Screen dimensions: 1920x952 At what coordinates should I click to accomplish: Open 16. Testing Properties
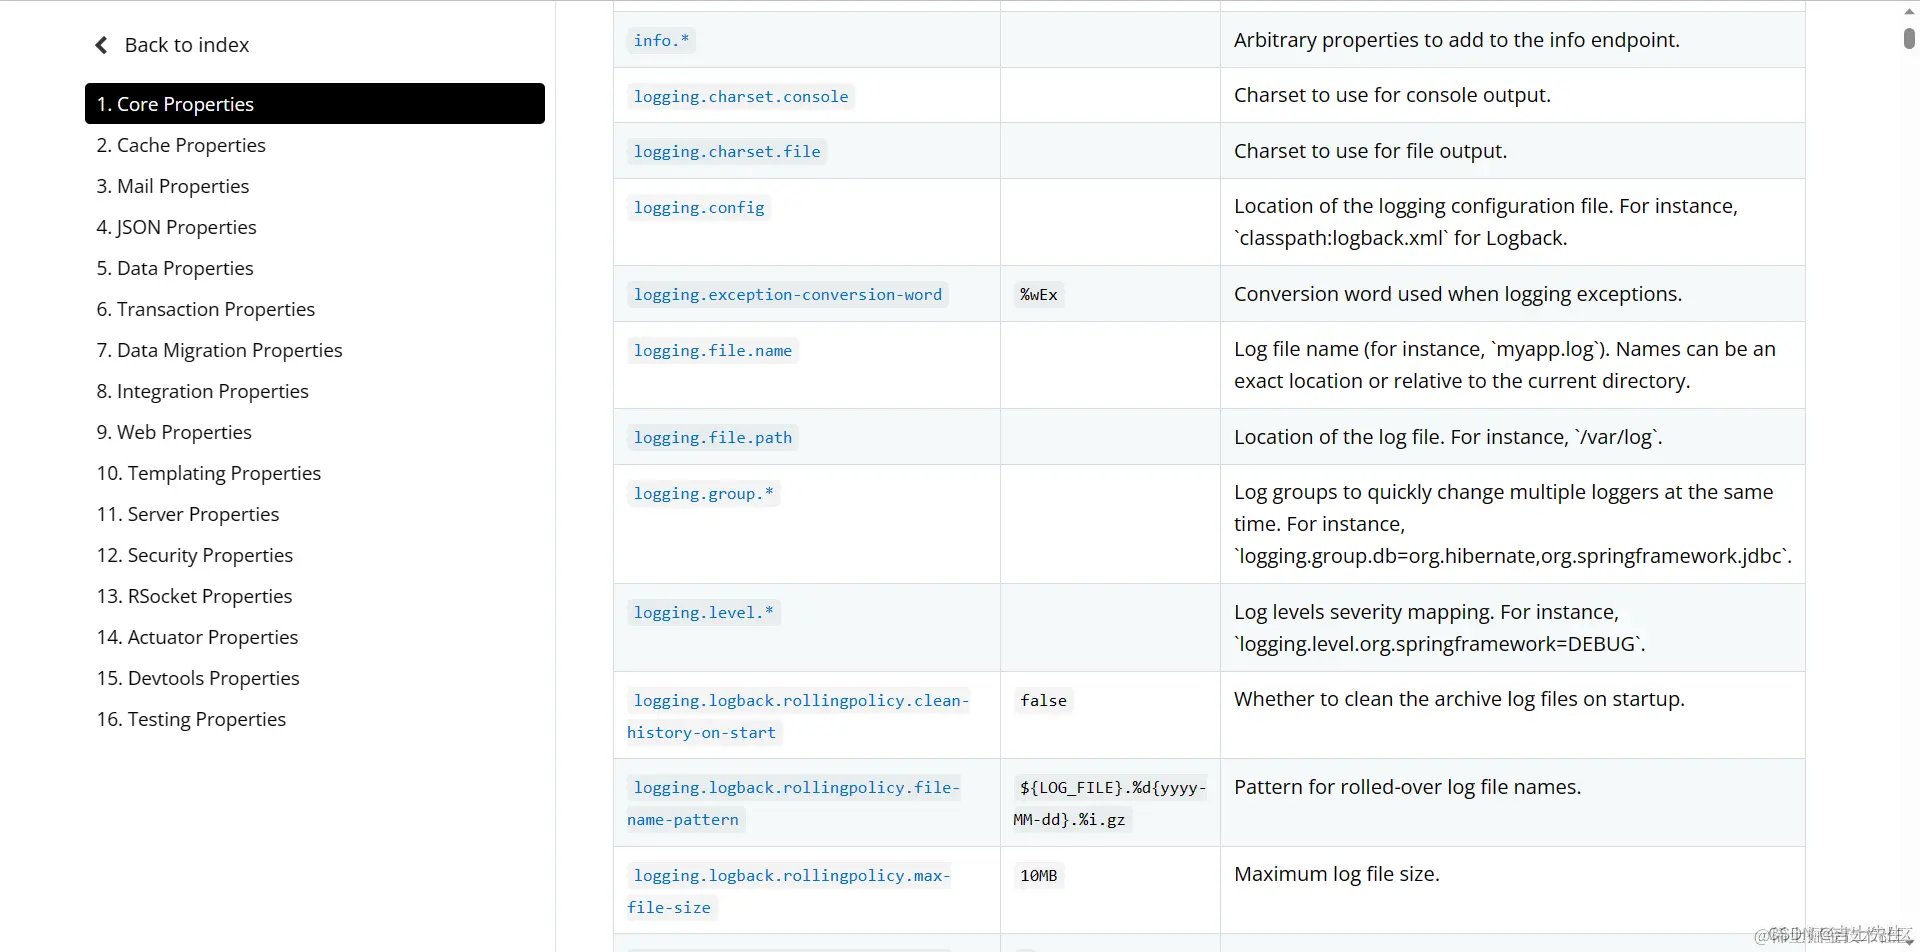tap(191, 719)
